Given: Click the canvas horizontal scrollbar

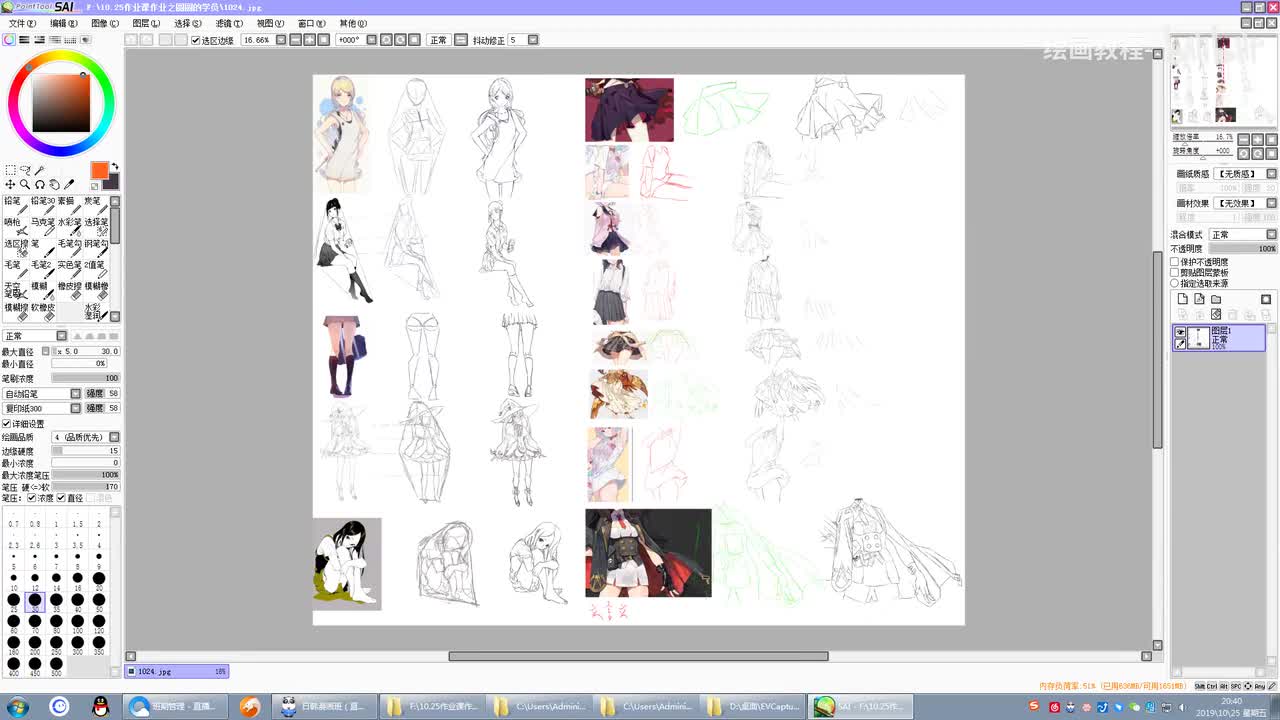Looking at the screenshot, I should click(638, 656).
